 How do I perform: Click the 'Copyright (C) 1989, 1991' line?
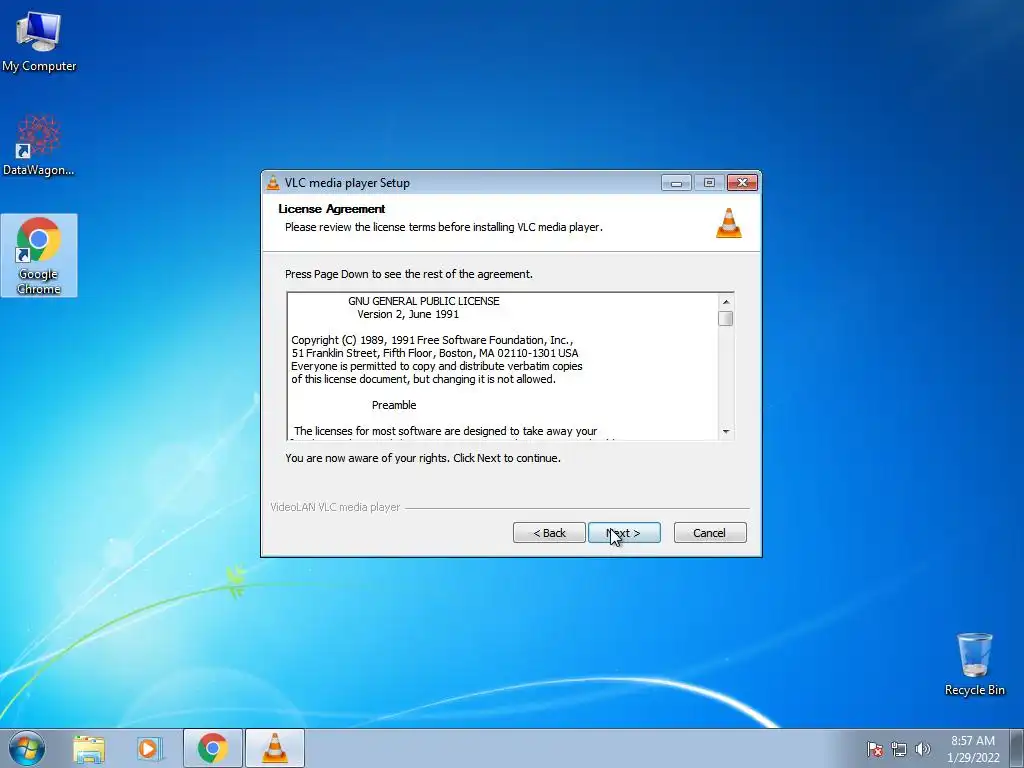pyautogui.click(x=432, y=340)
